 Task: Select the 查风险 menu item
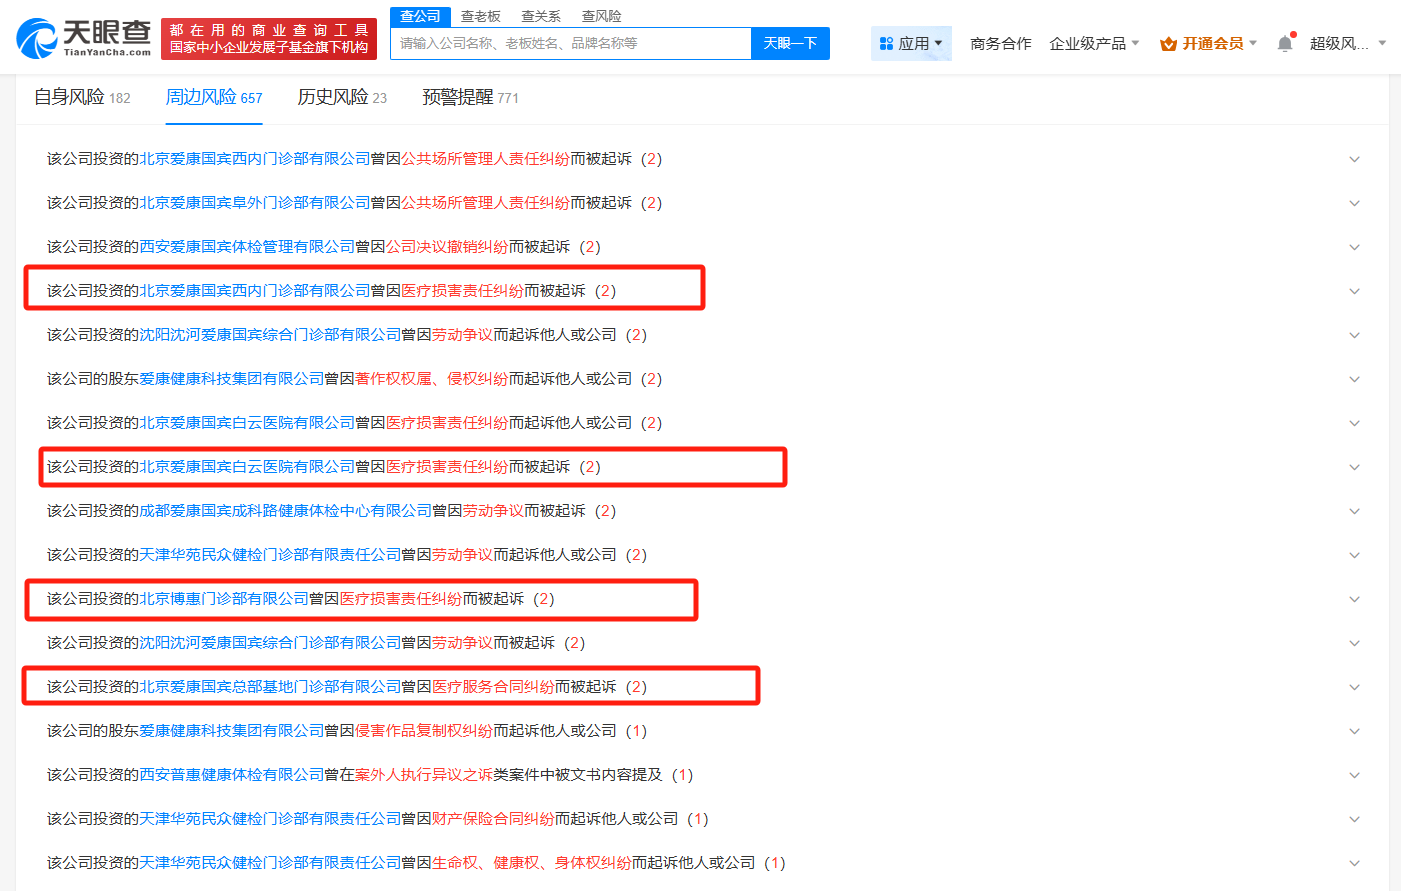(x=604, y=16)
